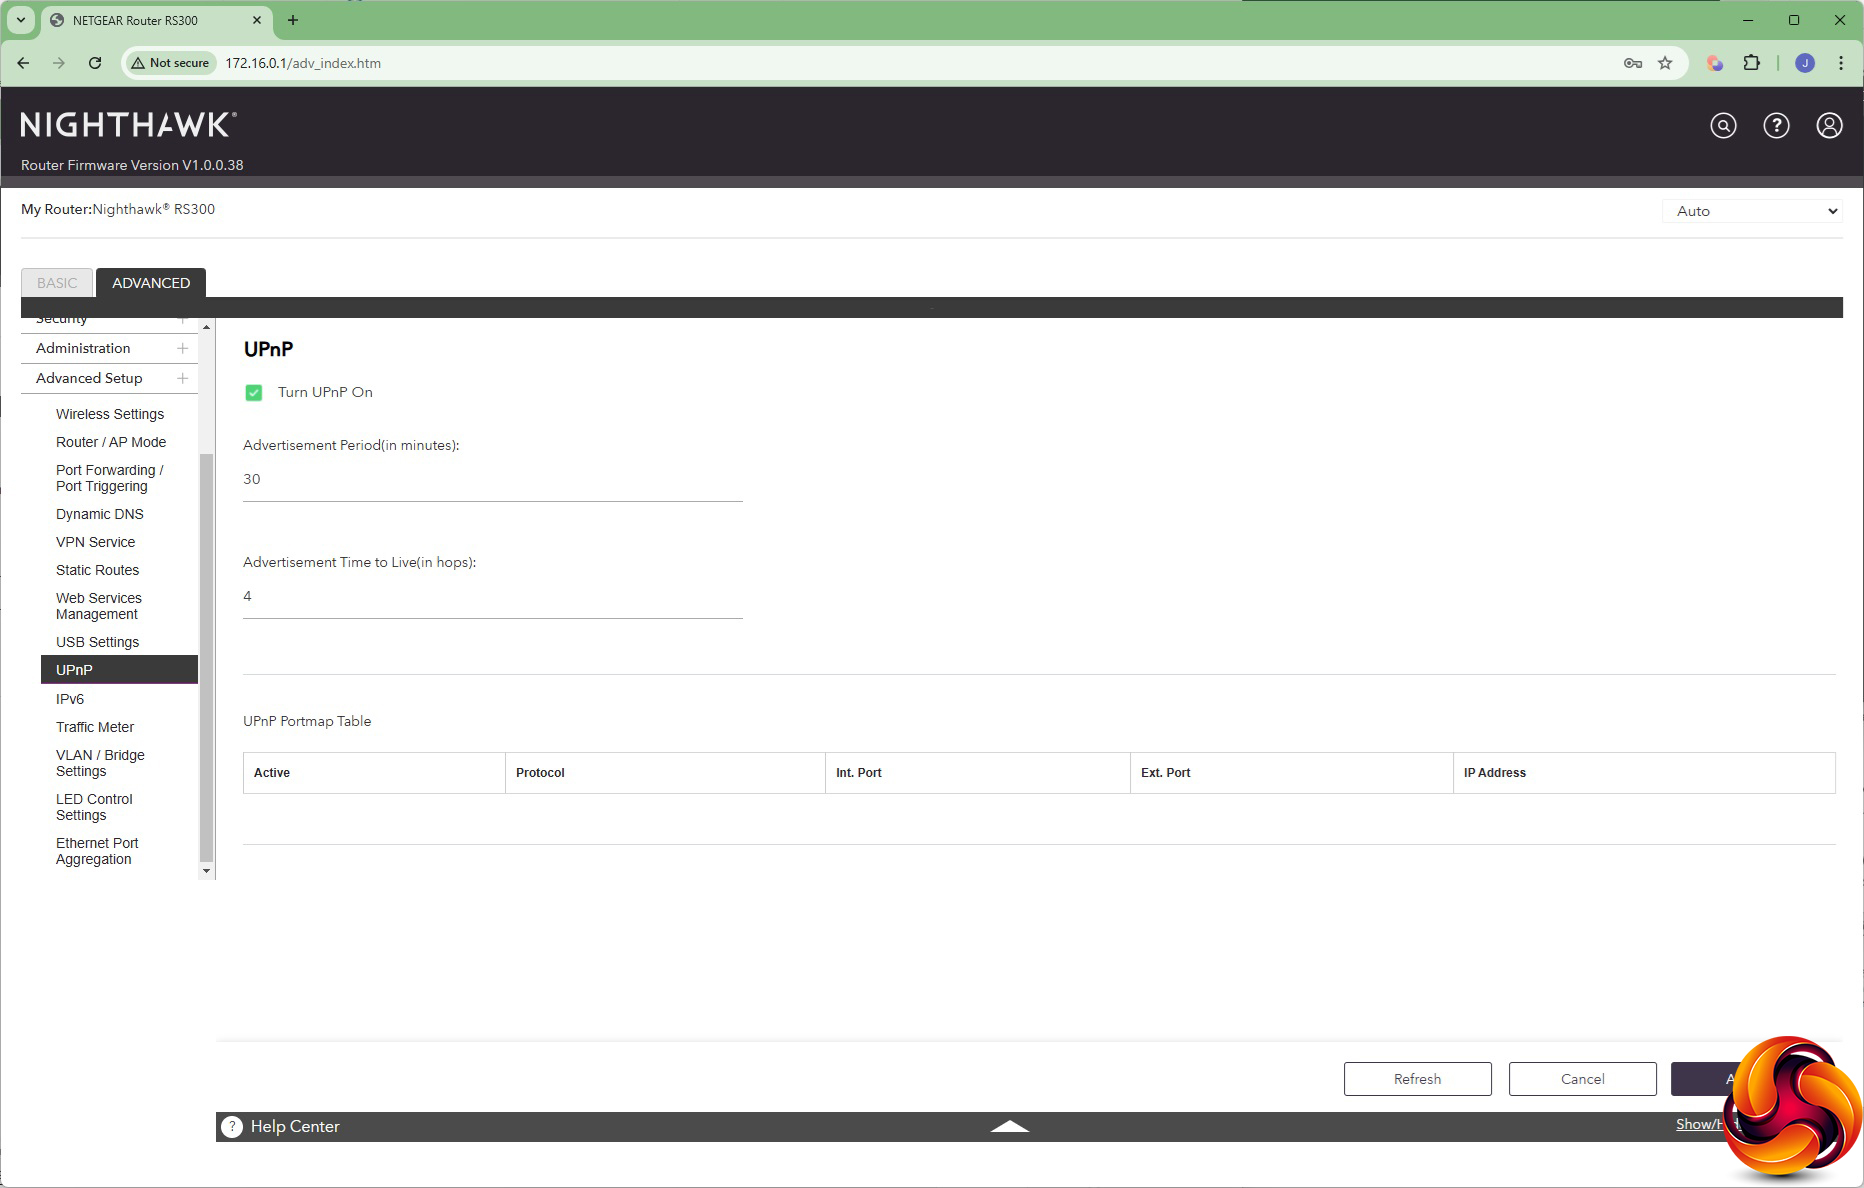This screenshot has height=1188, width=1864.
Task: Open the saved passwords key icon
Action: point(1633,63)
